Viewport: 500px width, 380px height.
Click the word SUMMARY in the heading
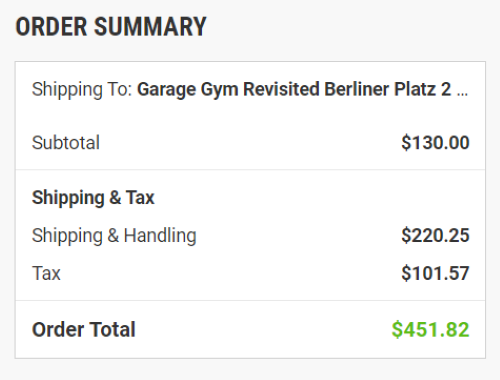coord(150,27)
